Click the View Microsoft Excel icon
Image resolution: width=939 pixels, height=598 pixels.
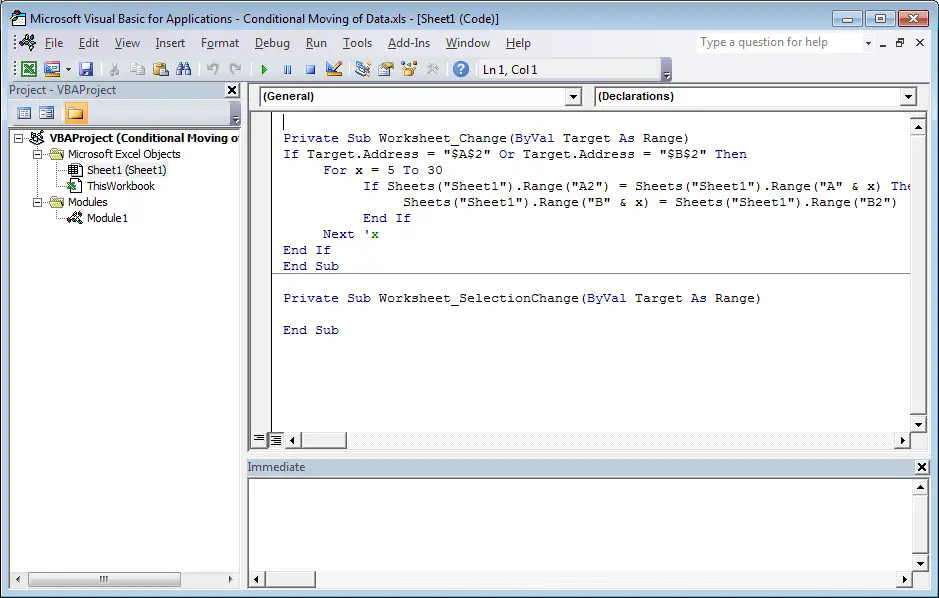click(x=28, y=69)
